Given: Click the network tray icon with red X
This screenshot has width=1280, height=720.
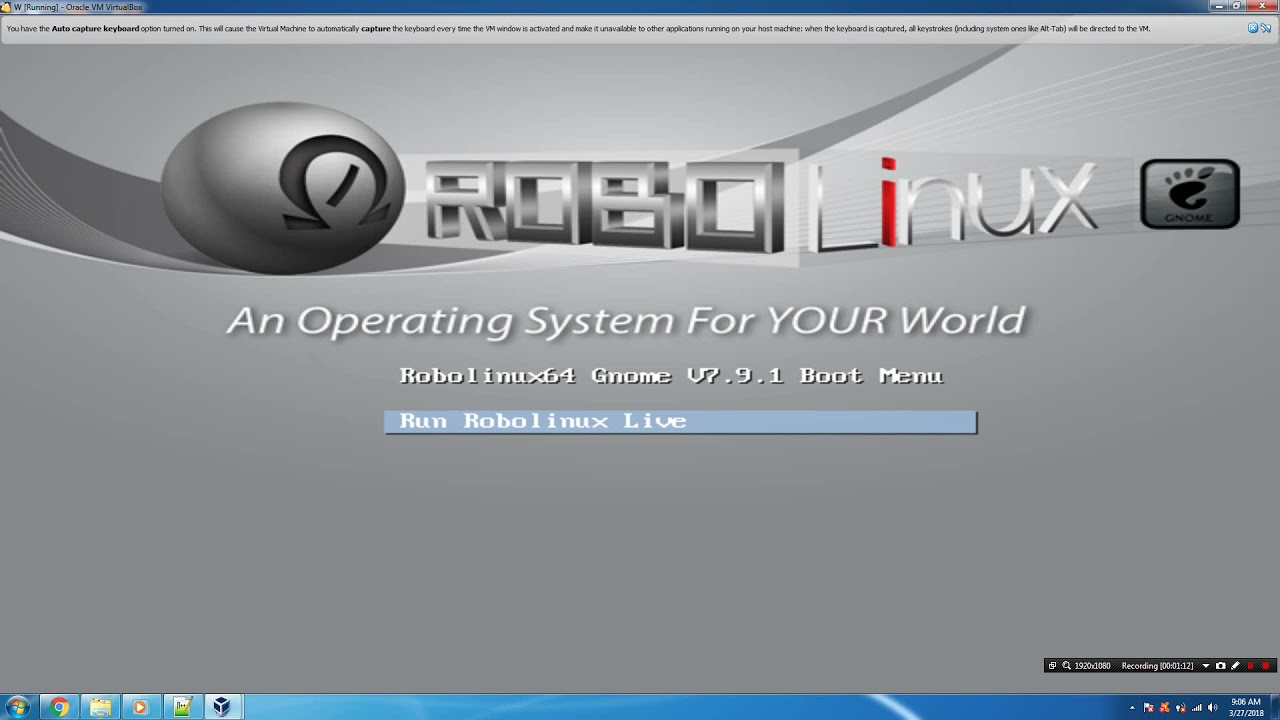Looking at the screenshot, I should coord(1181,708).
